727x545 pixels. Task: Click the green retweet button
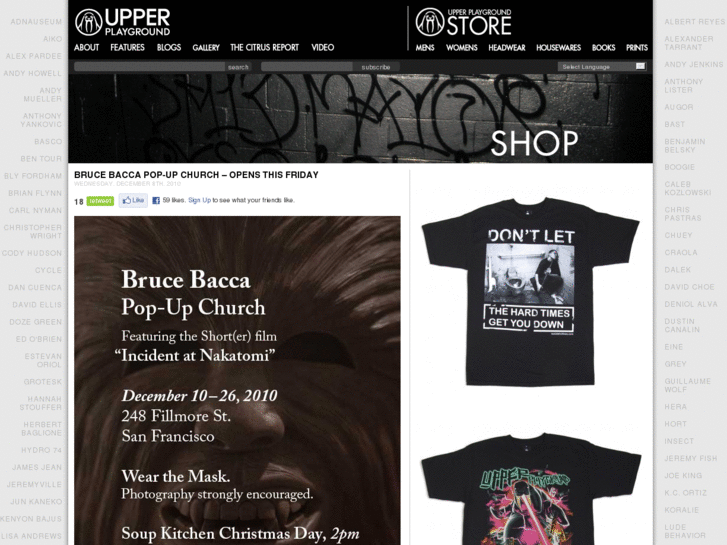pyautogui.click(x=100, y=201)
